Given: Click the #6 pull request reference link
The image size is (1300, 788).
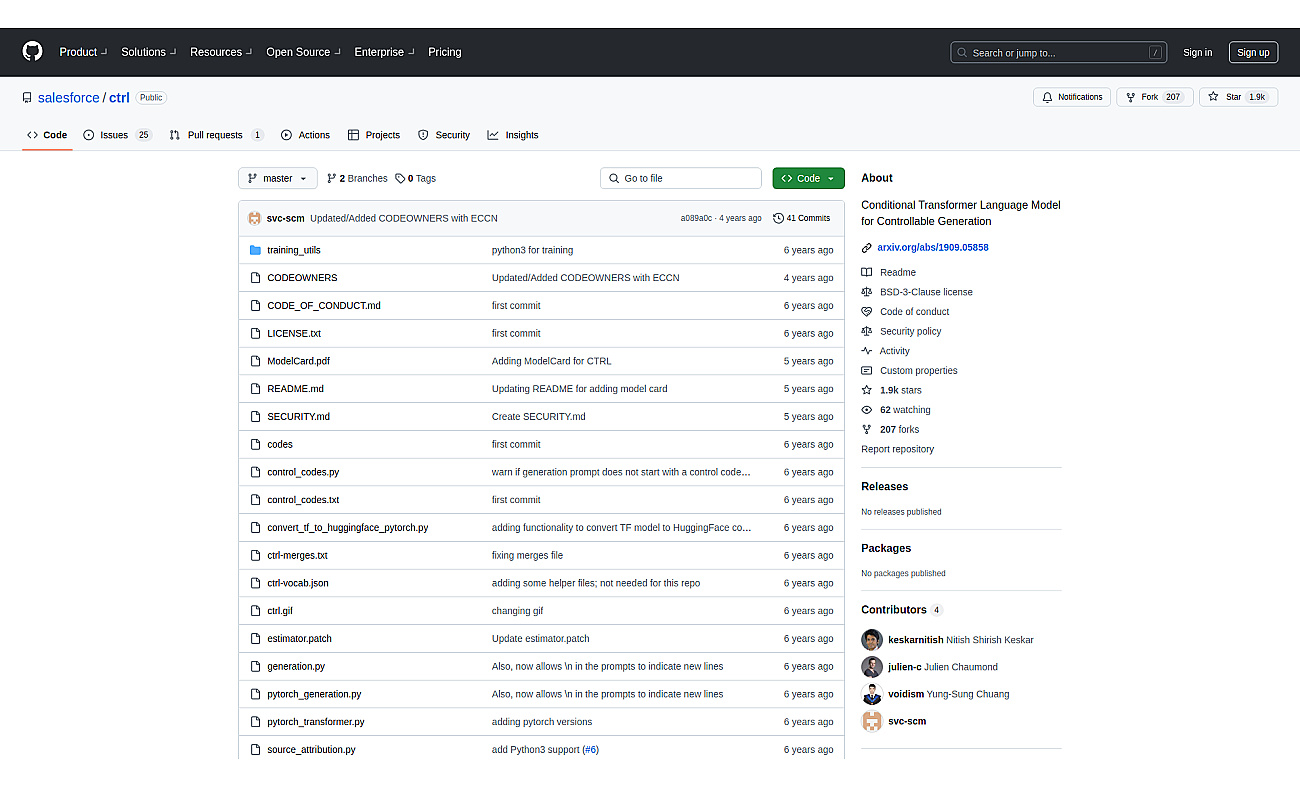Looking at the screenshot, I should [x=590, y=750].
